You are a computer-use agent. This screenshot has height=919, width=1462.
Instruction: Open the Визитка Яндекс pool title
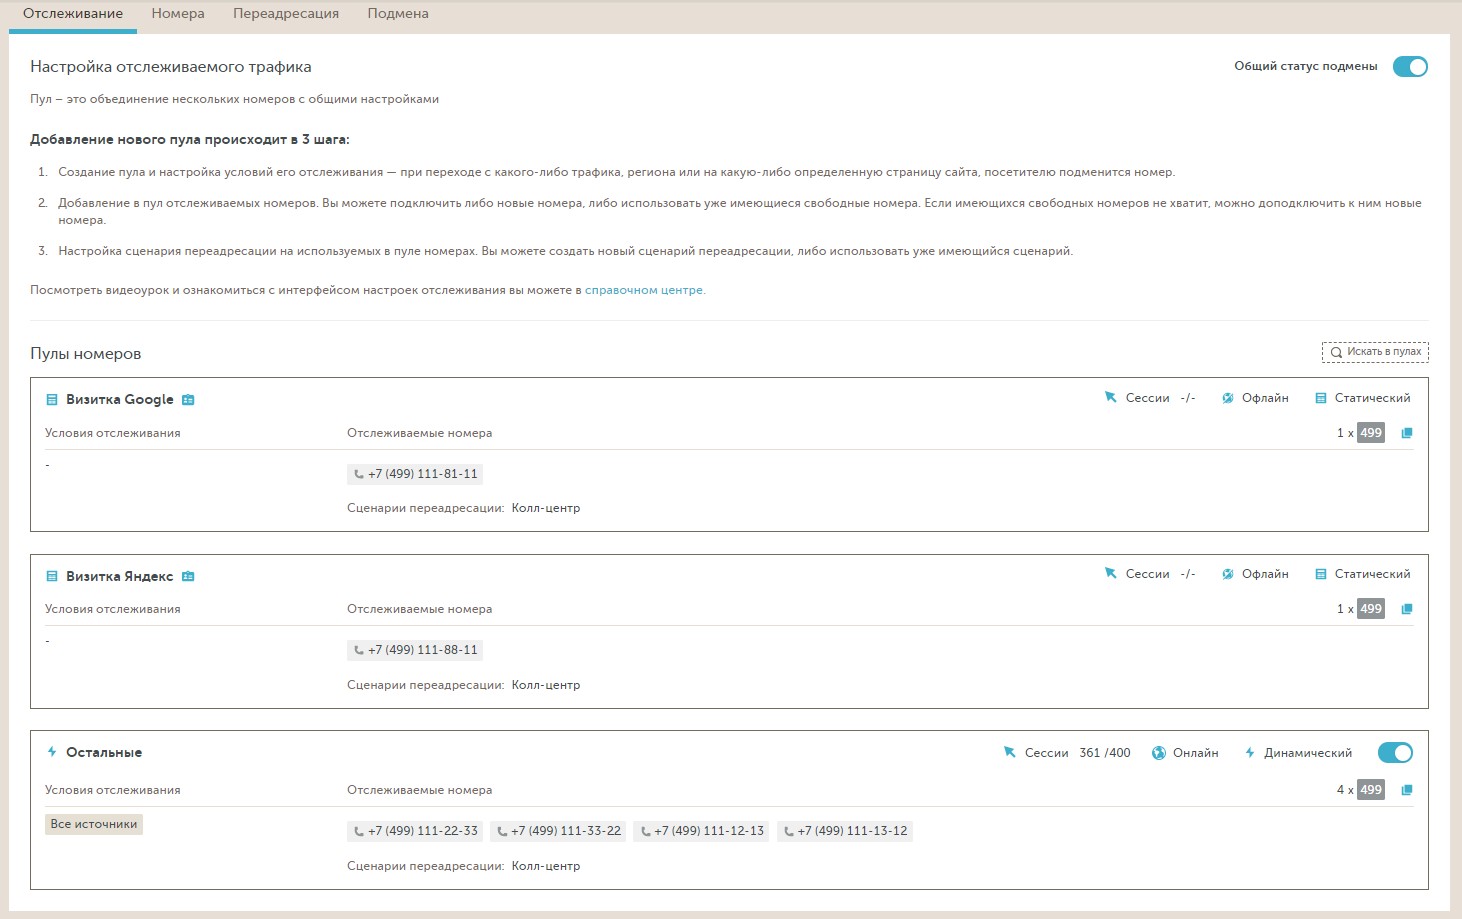[120, 576]
